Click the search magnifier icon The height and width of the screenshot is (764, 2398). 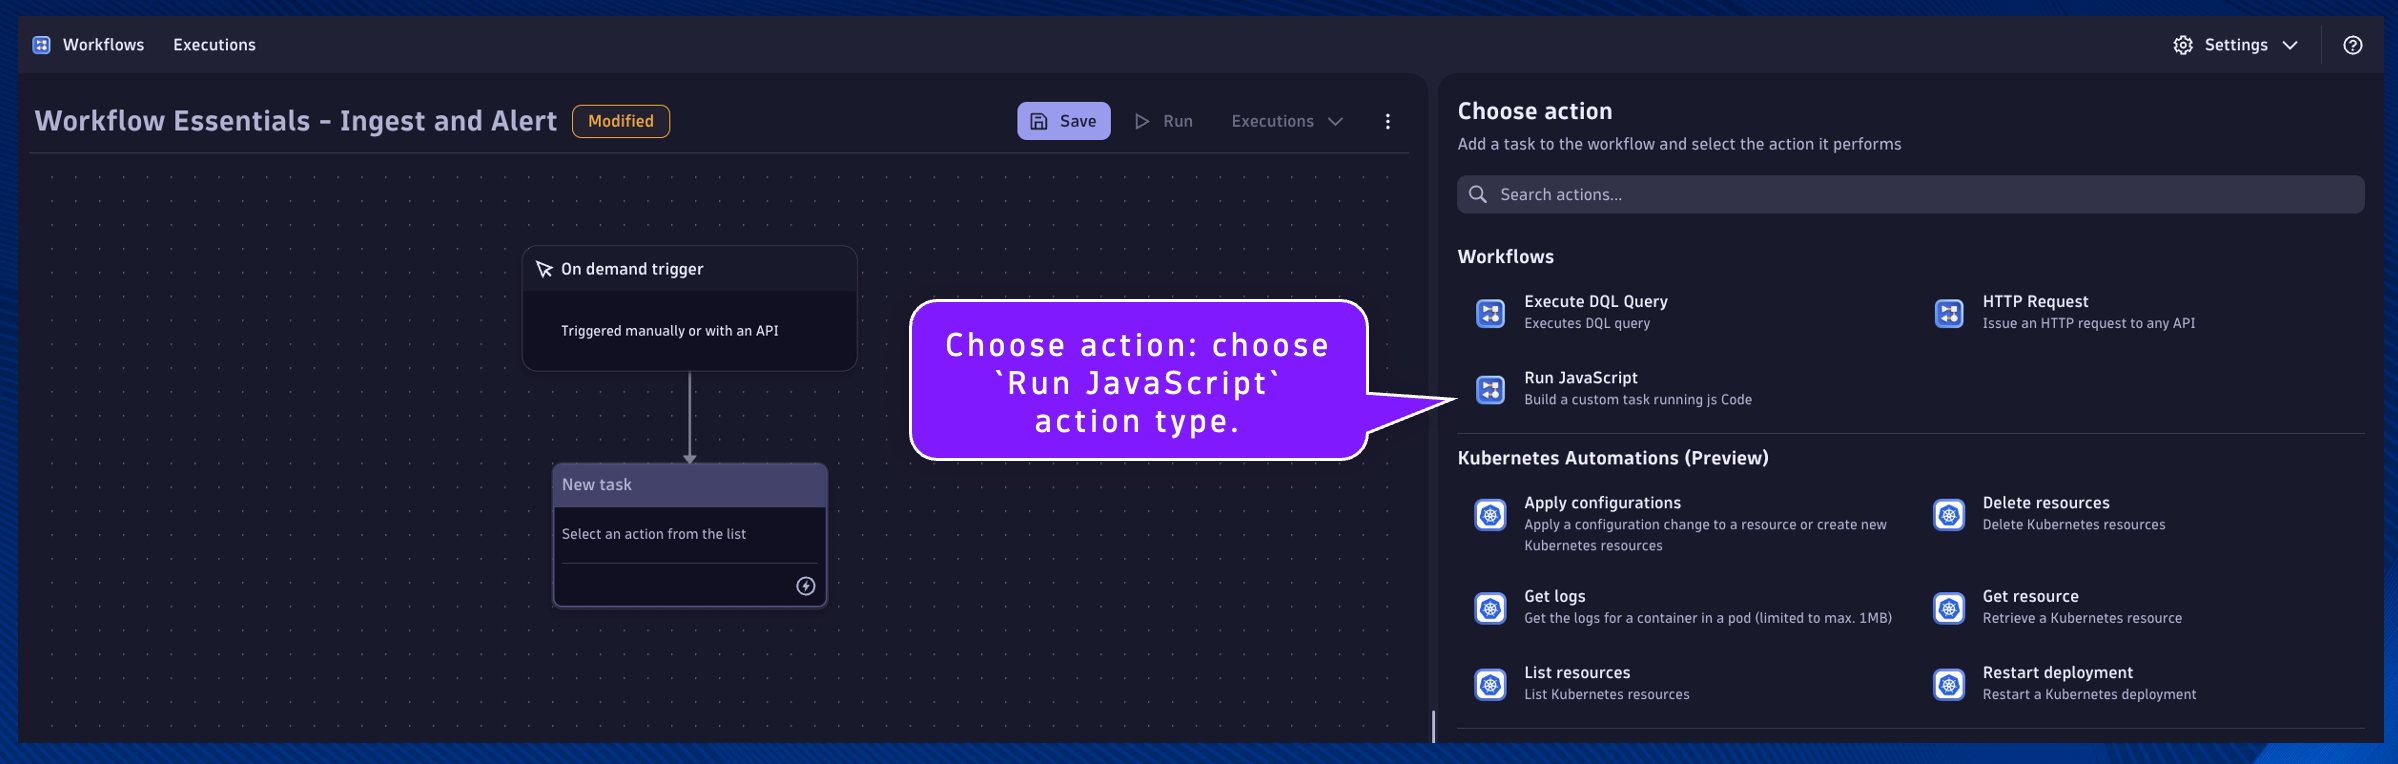pos(1478,195)
